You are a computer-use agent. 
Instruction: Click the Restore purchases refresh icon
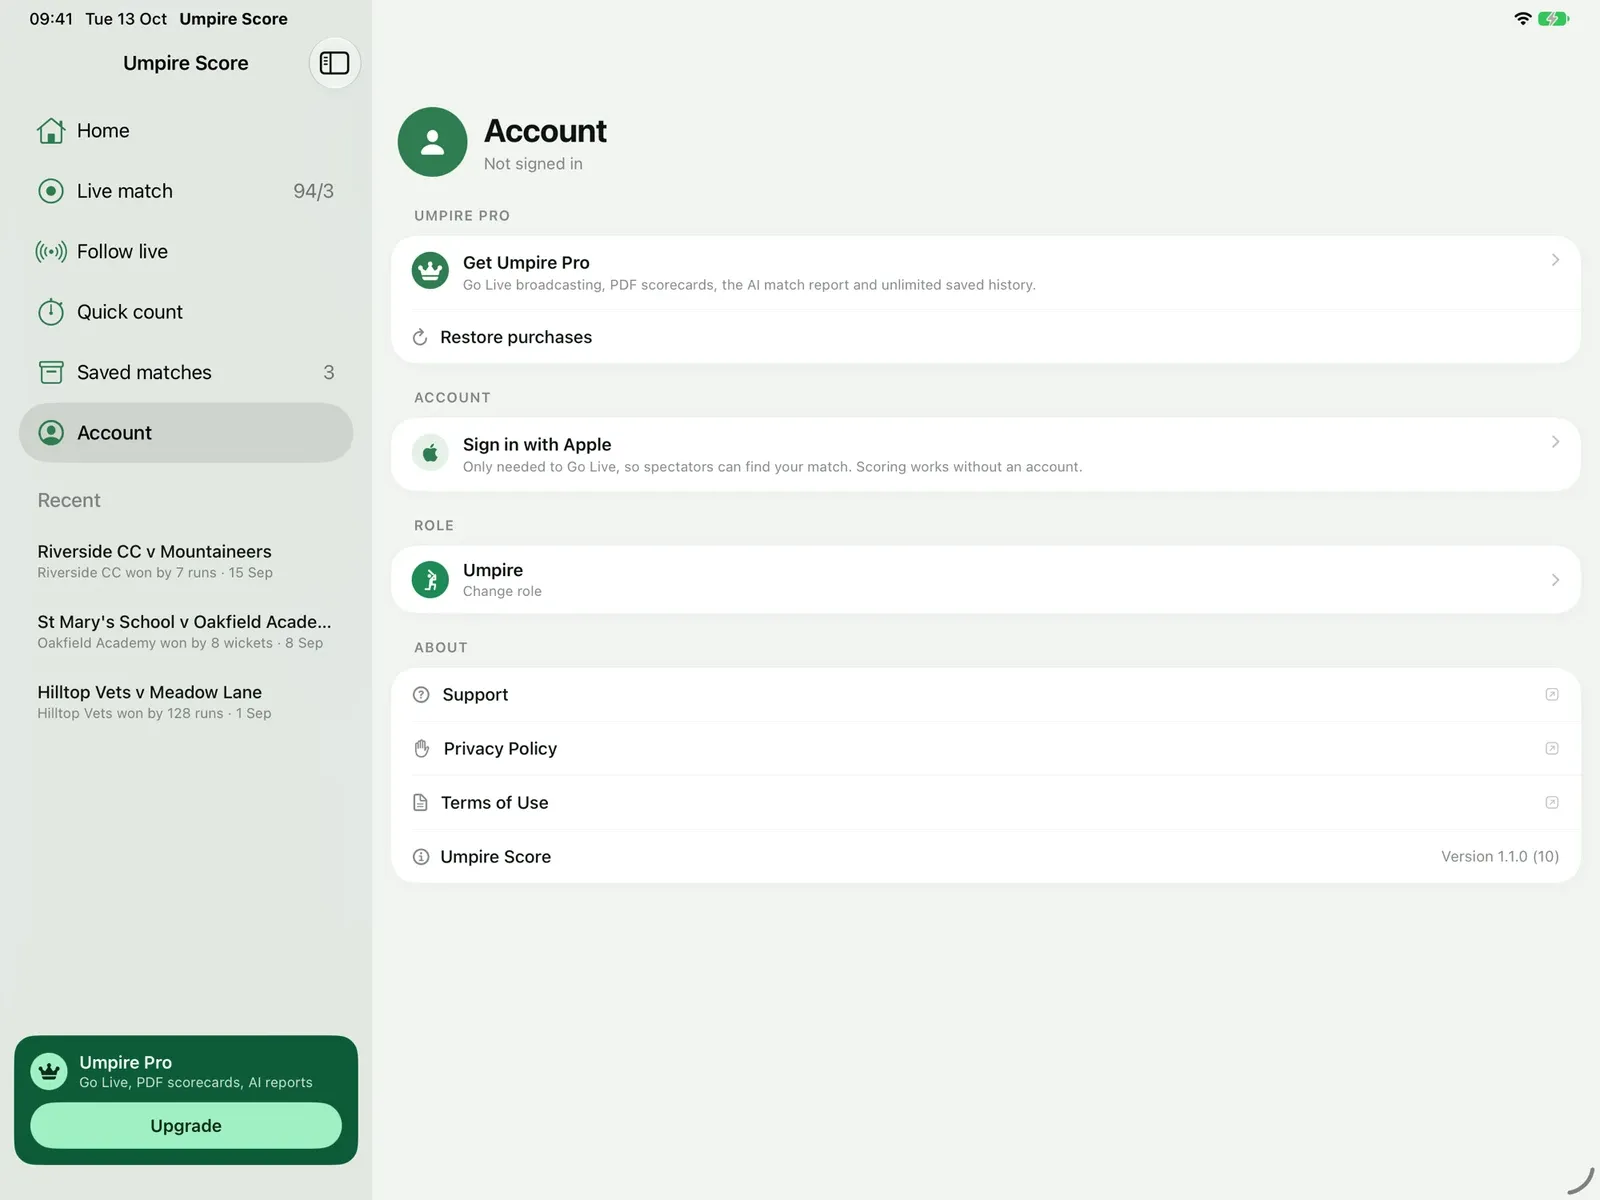click(x=420, y=338)
